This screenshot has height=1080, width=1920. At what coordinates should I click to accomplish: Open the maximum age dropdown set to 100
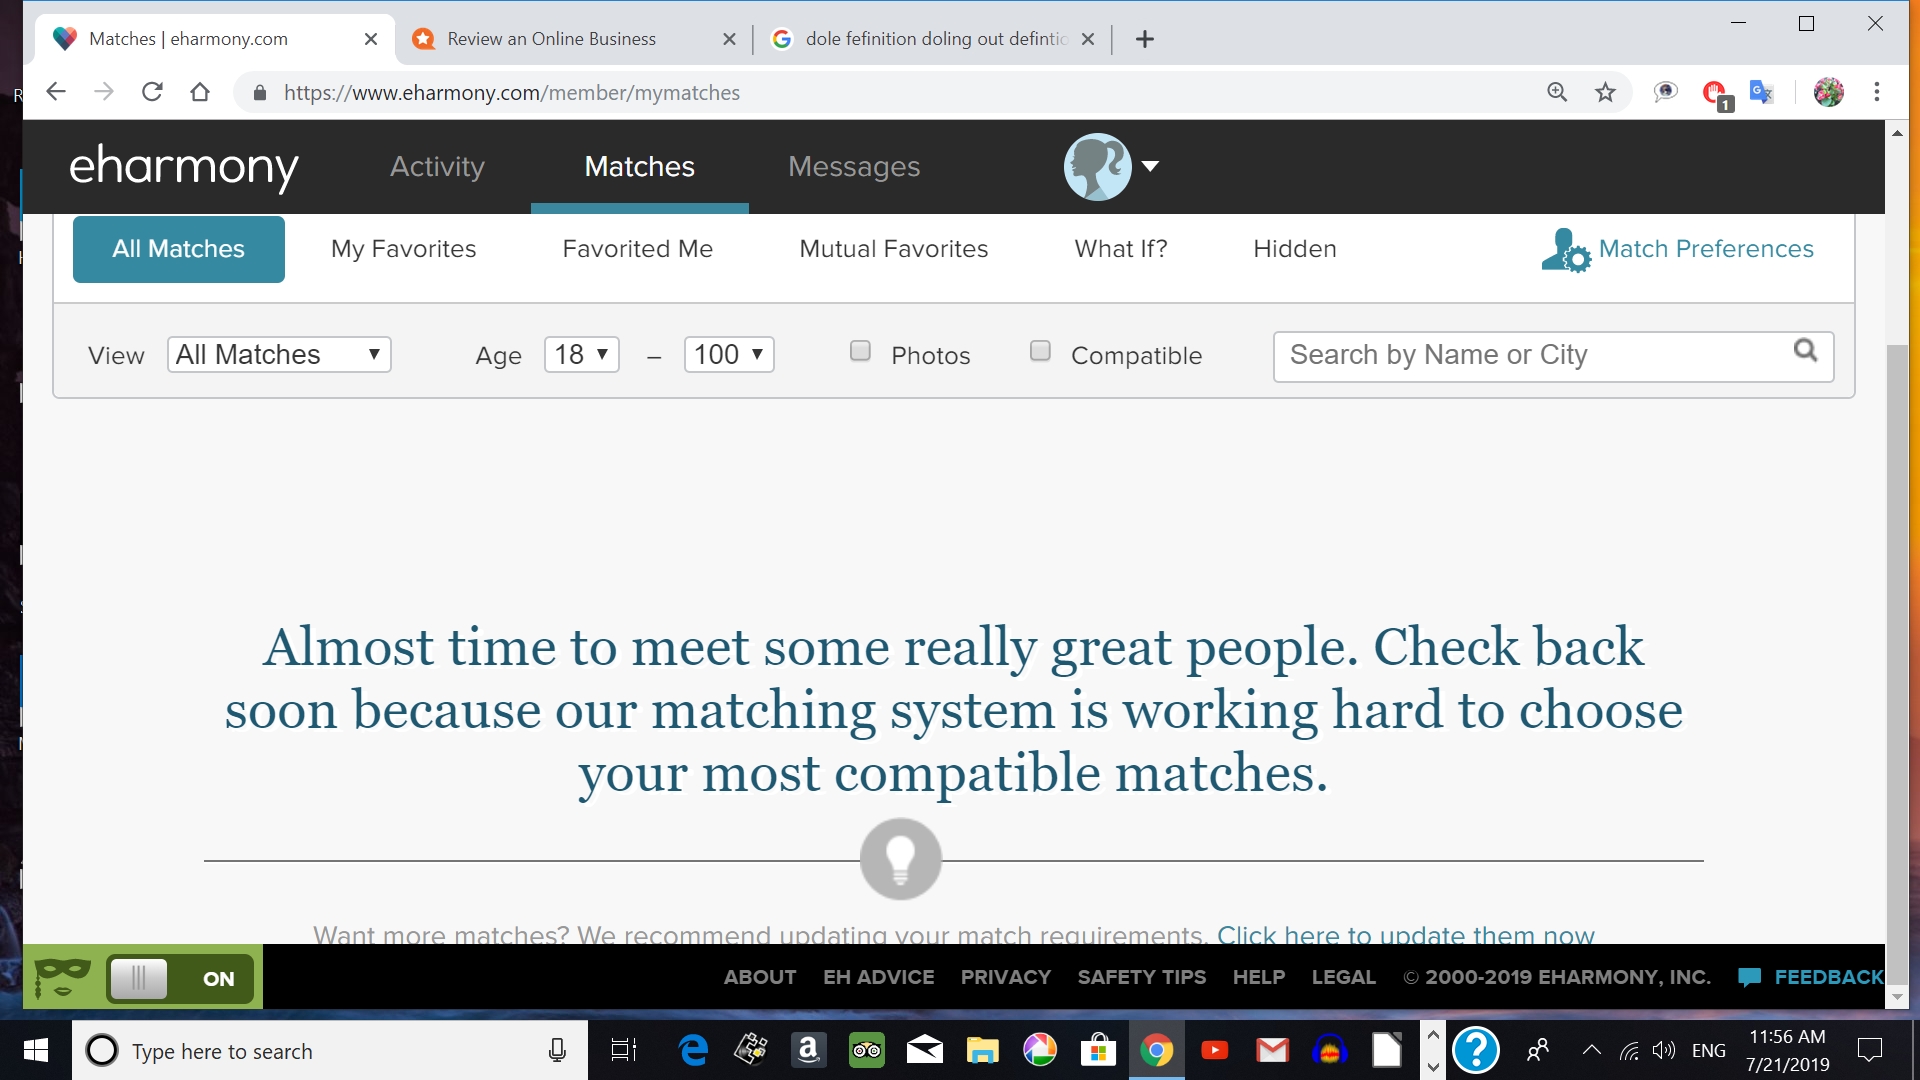pyautogui.click(x=728, y=354)
